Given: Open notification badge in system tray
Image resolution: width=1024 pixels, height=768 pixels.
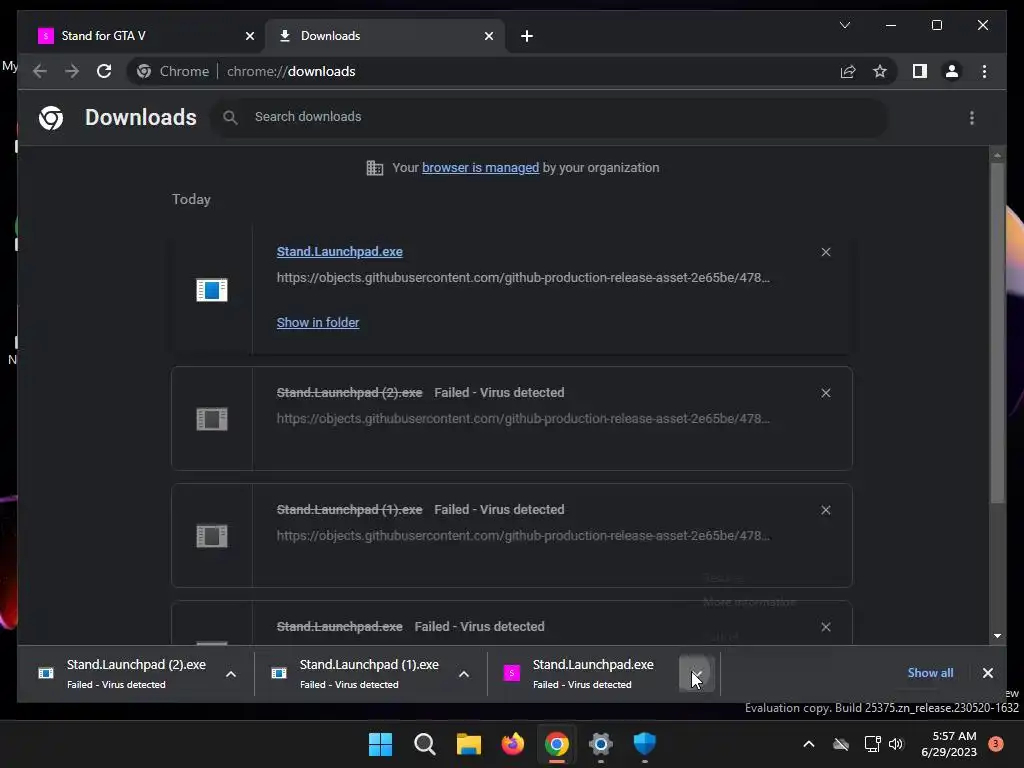Looking at the screenshot, I should [x=995, y=744].
